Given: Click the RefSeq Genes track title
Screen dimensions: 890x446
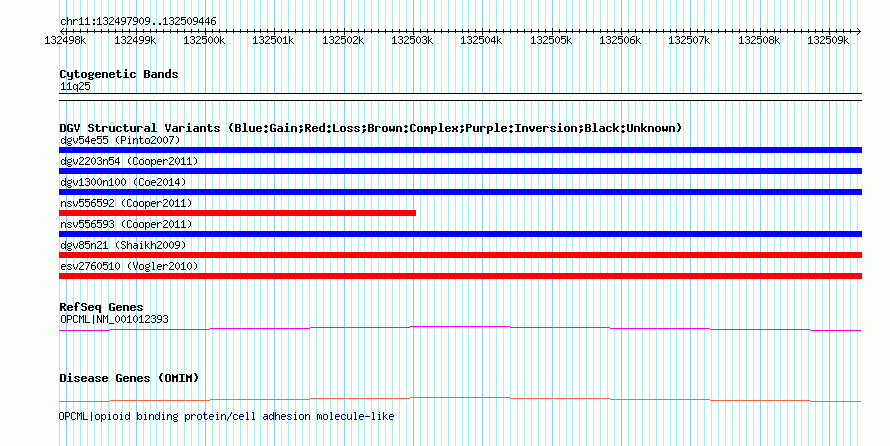Looking at the screenshot, I should pyautogui.click(x=102, y=308).
